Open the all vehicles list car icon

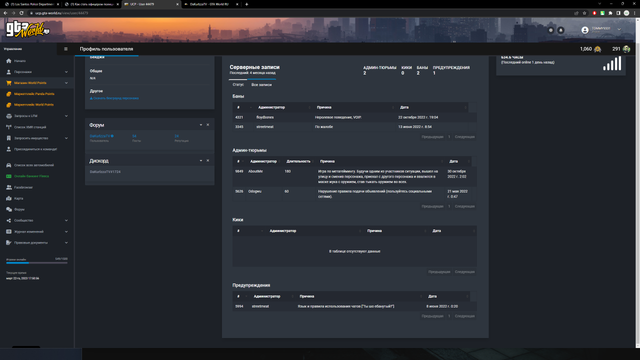[9, 165]
